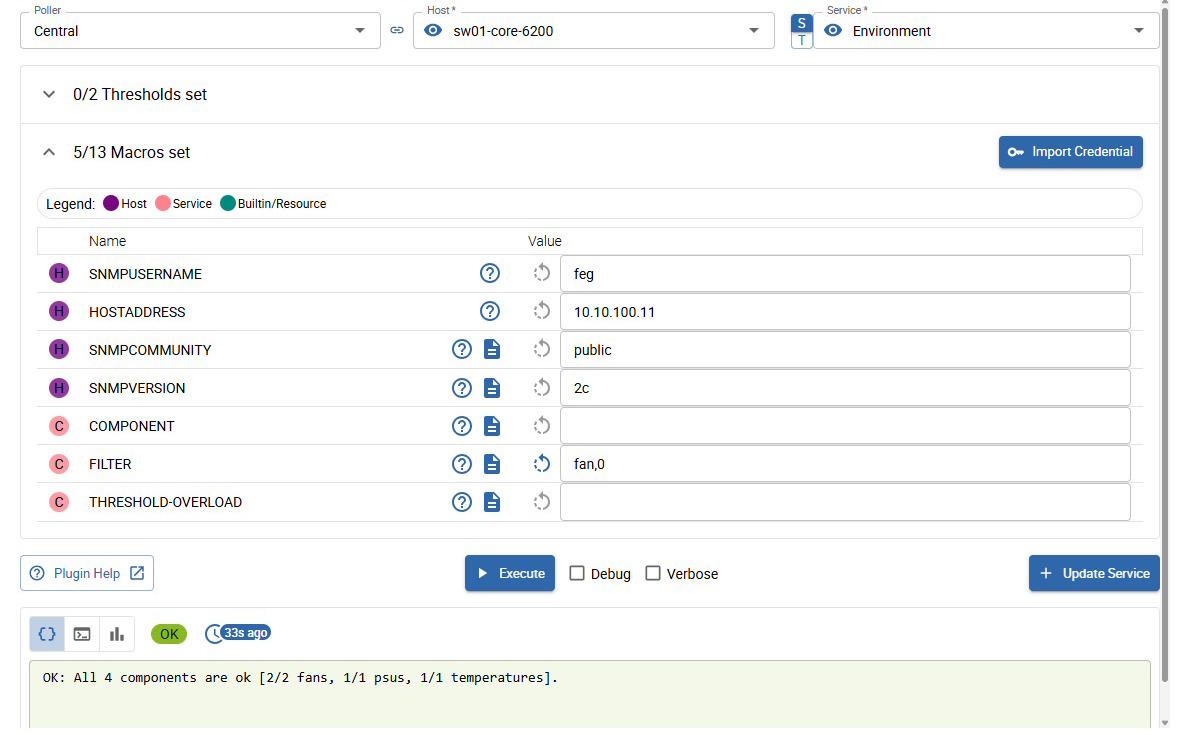The height and width of the screenshot is (735, 1188).
Task: Switch to the chart output tab
Action: [117, 634]
